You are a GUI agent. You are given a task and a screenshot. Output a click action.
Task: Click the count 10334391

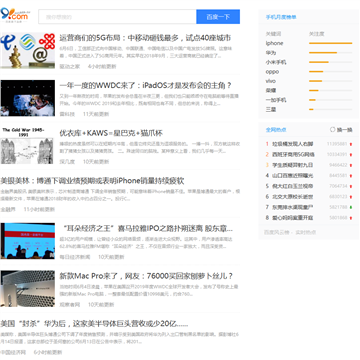tap(337, 155)
